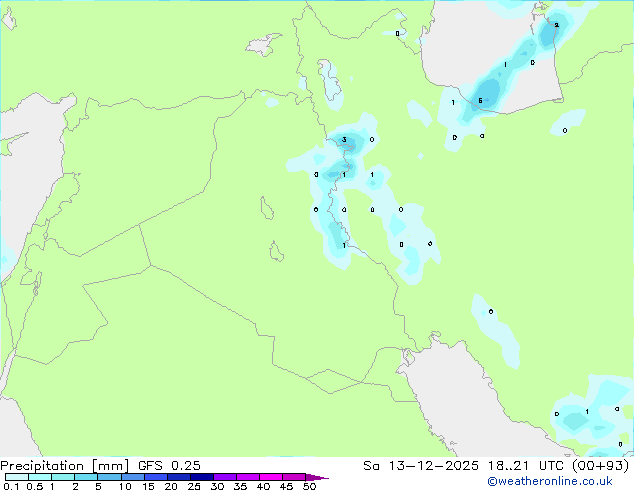
Task: Select the 30–35 mm purple legend box
Action: pos(225,477)
